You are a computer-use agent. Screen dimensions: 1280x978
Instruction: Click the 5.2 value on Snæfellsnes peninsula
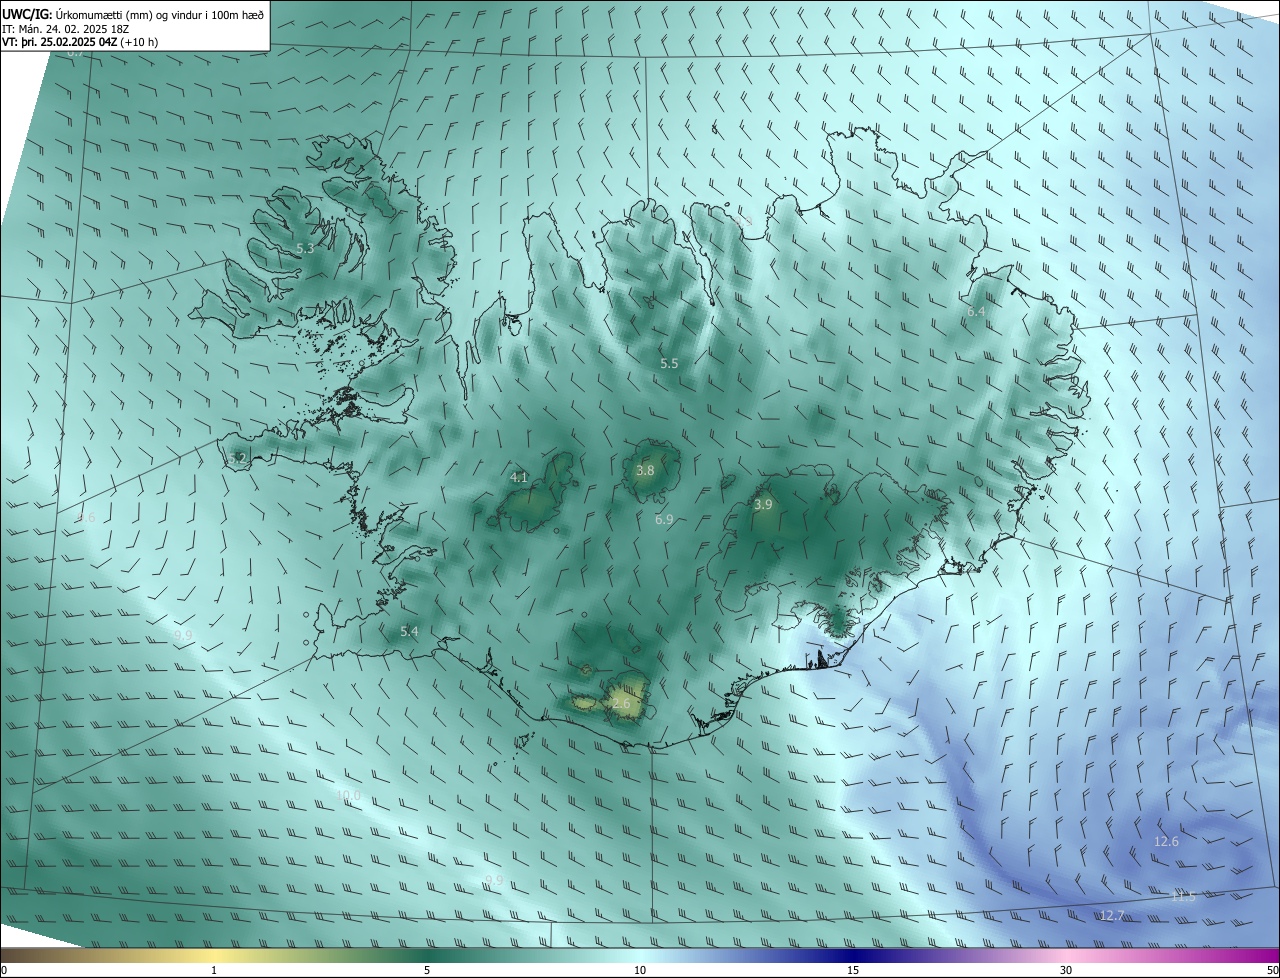tap(237, 459)
